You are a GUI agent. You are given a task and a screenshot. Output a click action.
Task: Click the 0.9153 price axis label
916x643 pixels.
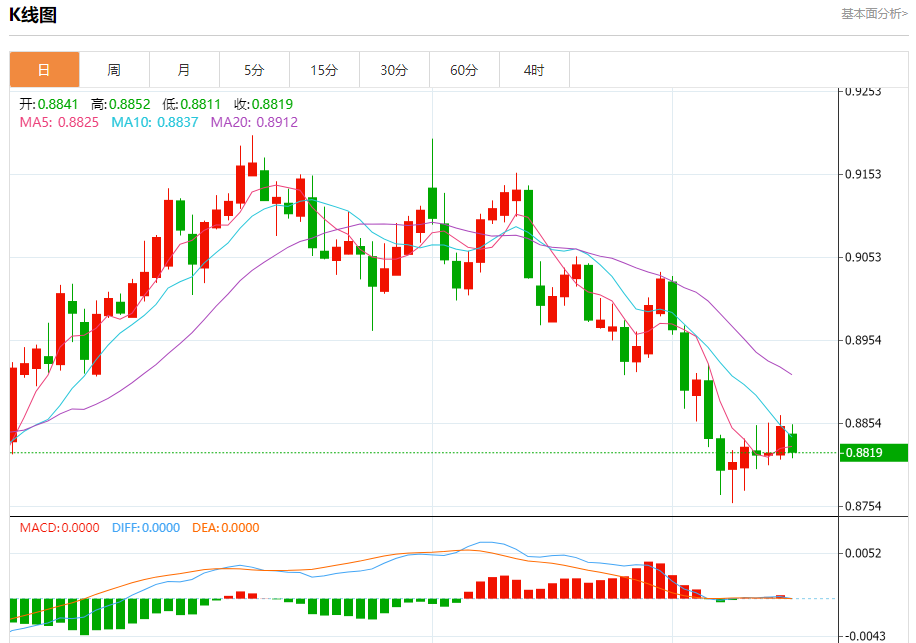pyautogui.click(x=863, y=174)
